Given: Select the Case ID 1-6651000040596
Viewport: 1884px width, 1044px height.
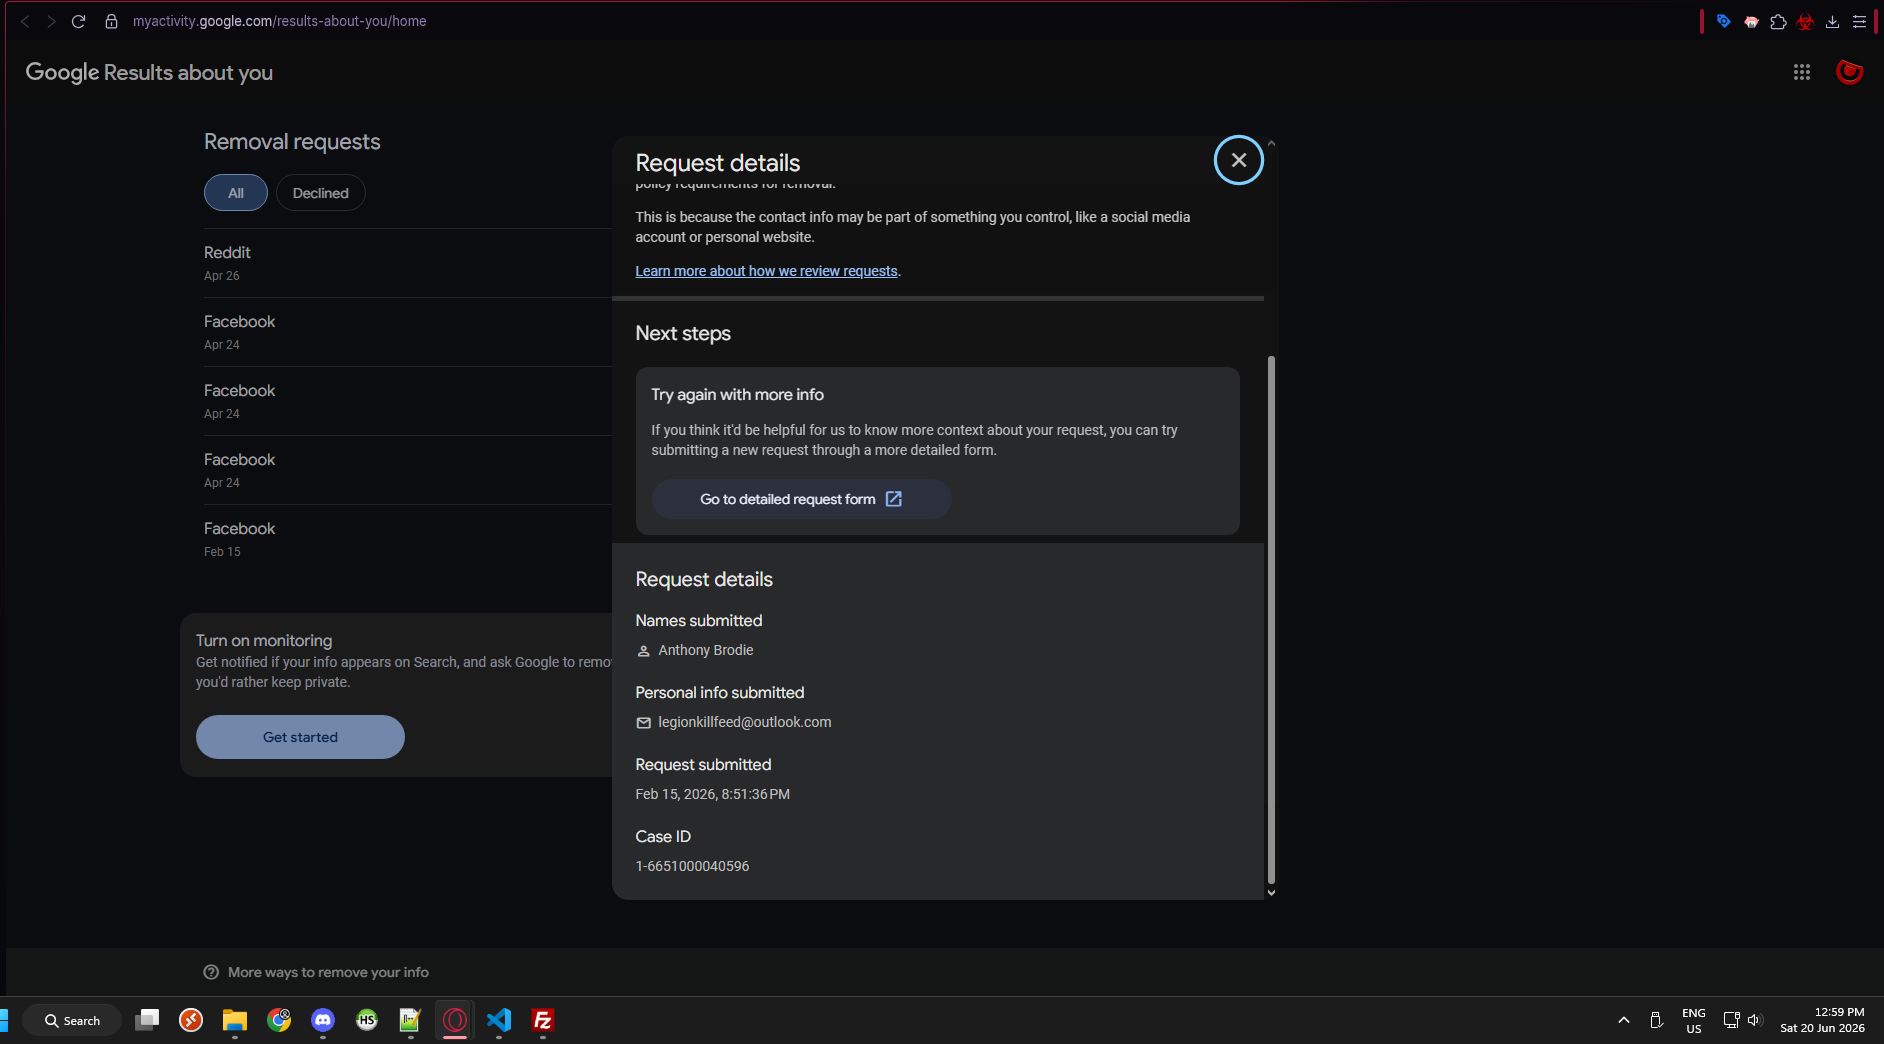Looking at the screenshot, I should coord(692,866).
